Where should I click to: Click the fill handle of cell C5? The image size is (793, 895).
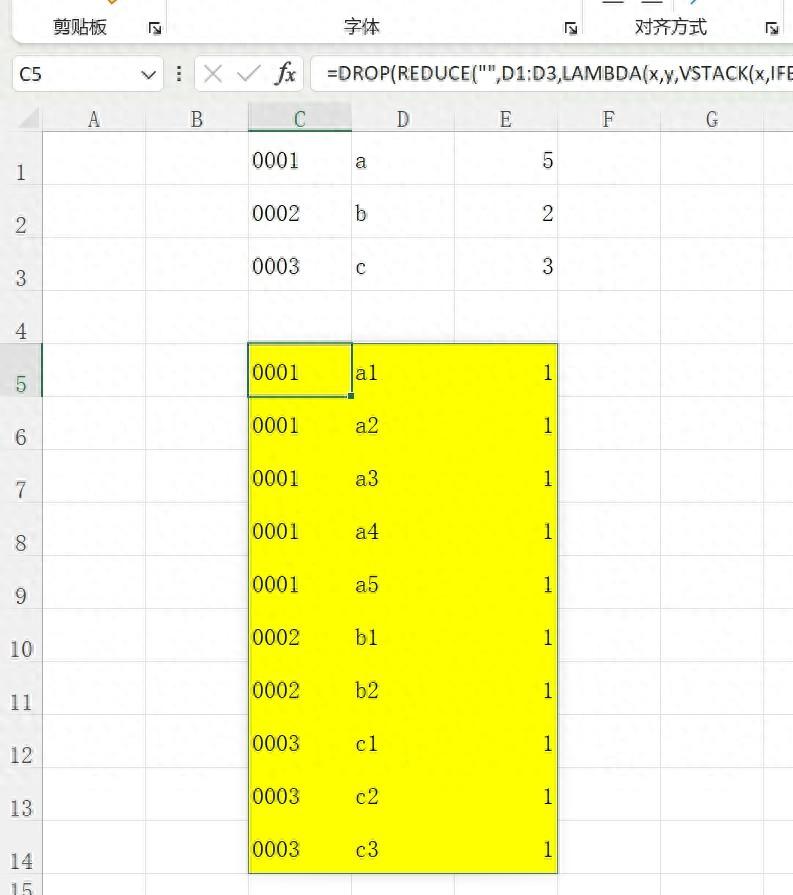pyautogui.click(x=351, y=396)
